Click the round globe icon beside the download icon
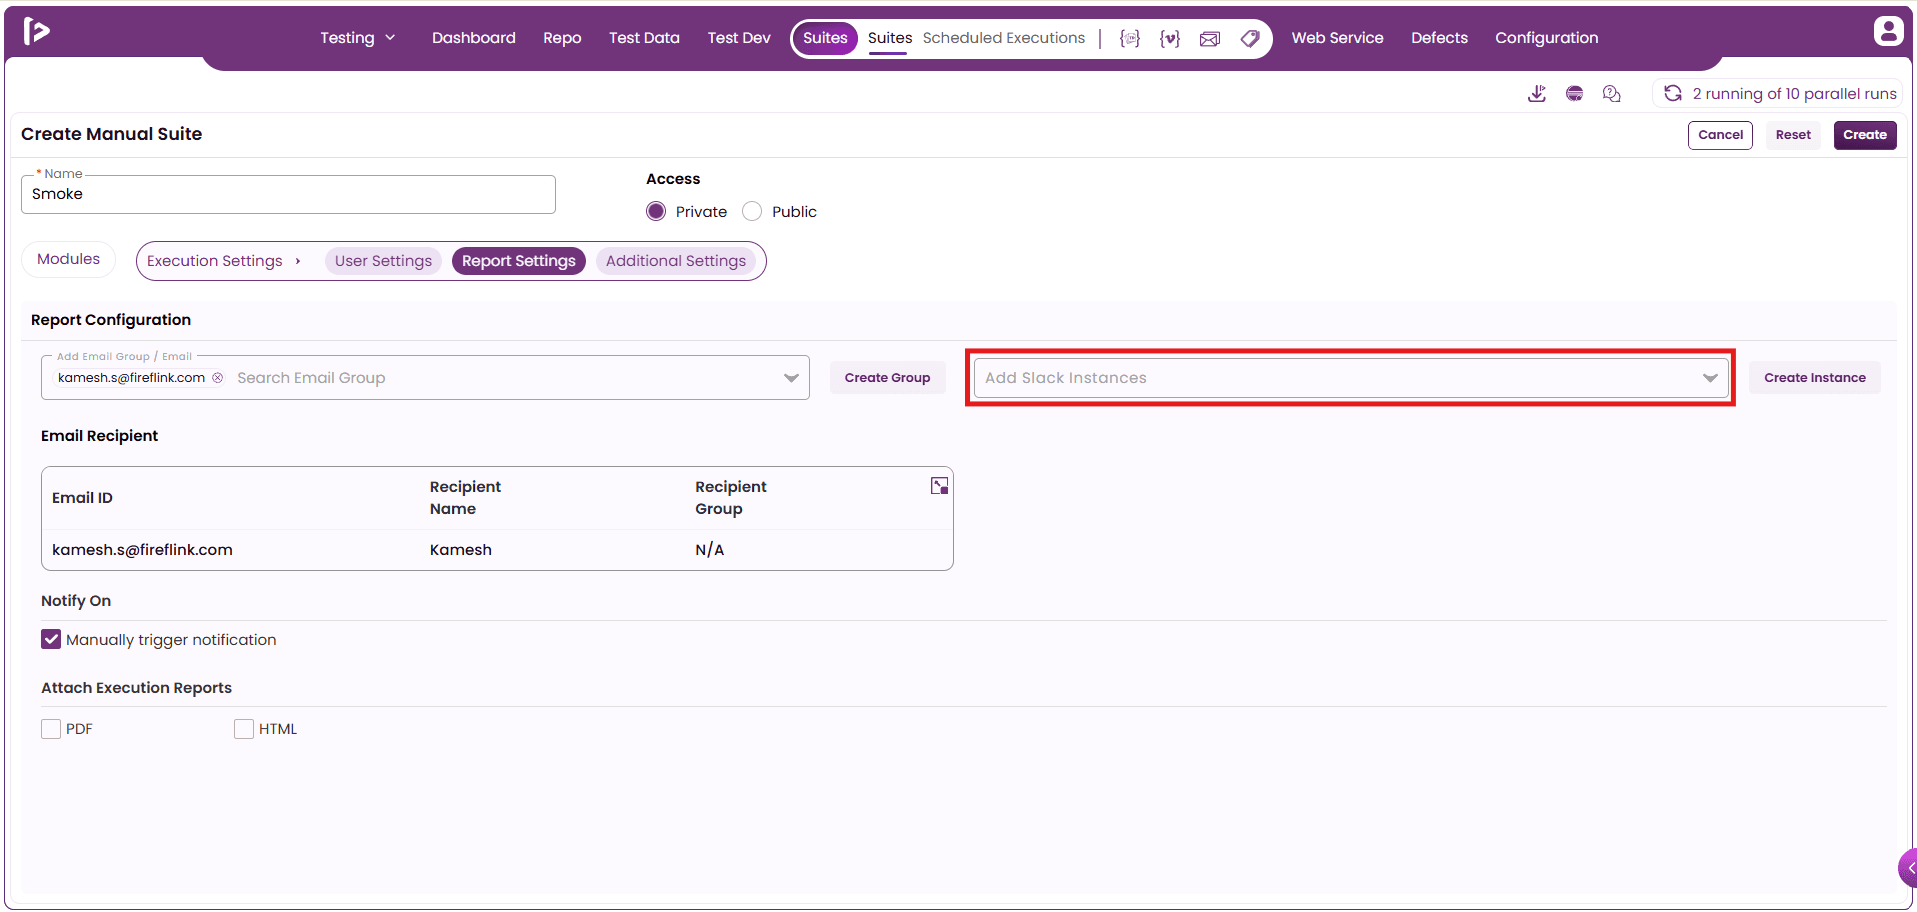The width and height of the screenshot is (1917, 912). pyautogui.click(x=1574, y=93)
